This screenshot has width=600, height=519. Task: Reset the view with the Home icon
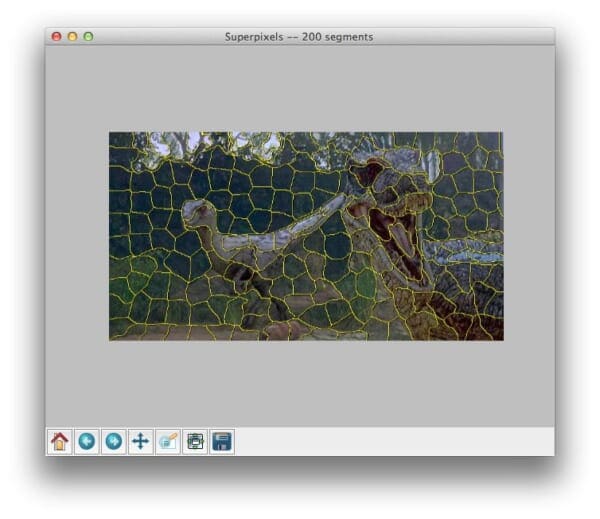pos(60,441)
